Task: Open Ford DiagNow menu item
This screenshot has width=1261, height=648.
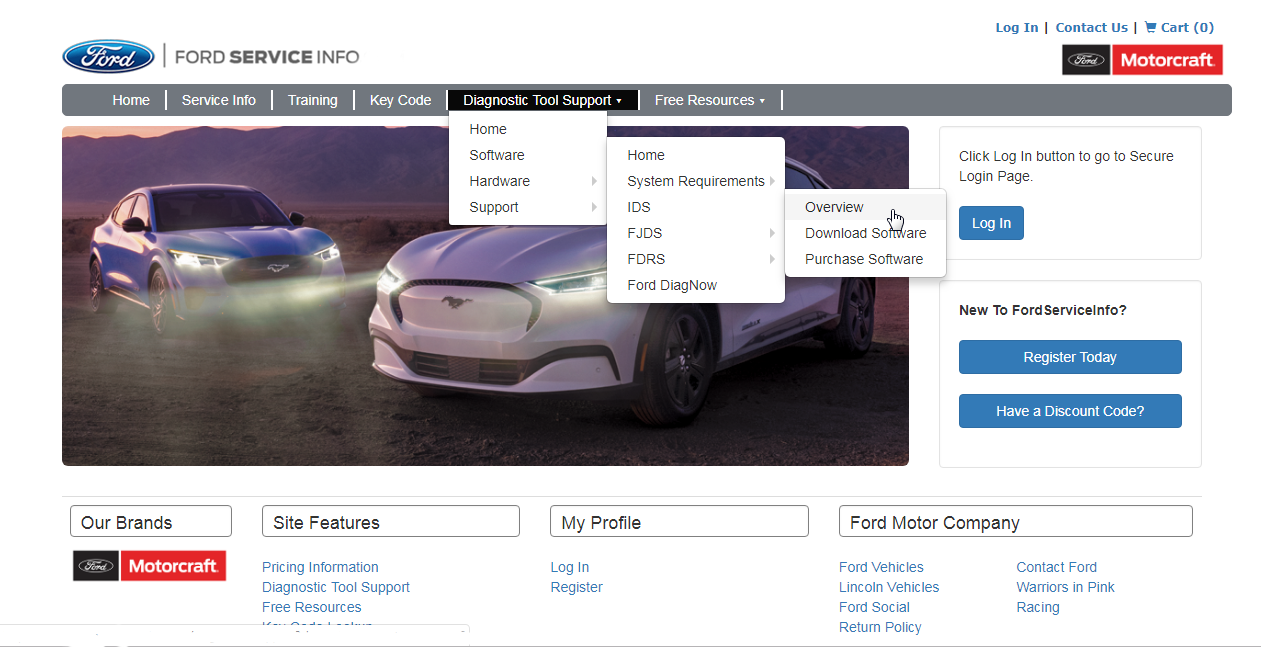Action: coord(672,285)
